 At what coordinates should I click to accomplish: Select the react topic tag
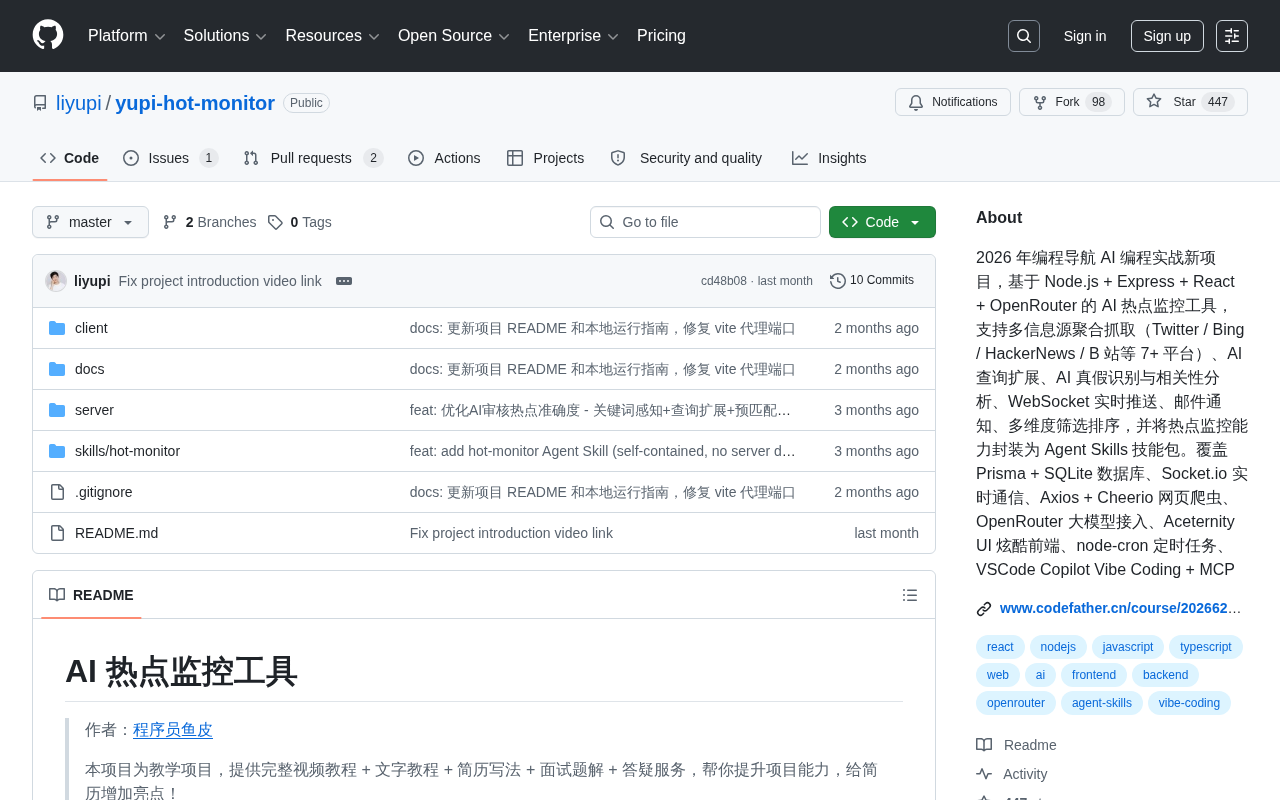point(1000,647)
